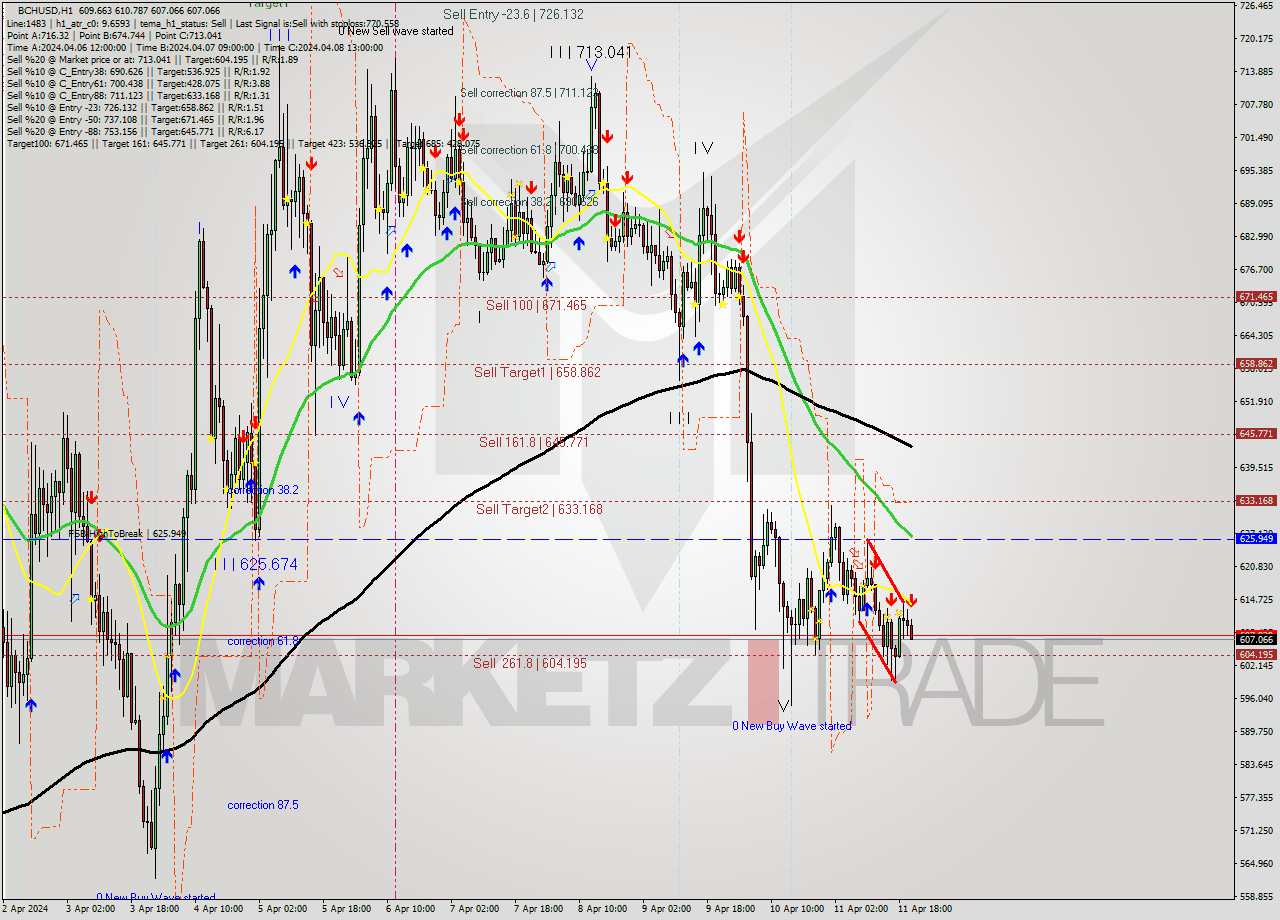Click '8 Apr 10:00' on time axis

[602, 909]
